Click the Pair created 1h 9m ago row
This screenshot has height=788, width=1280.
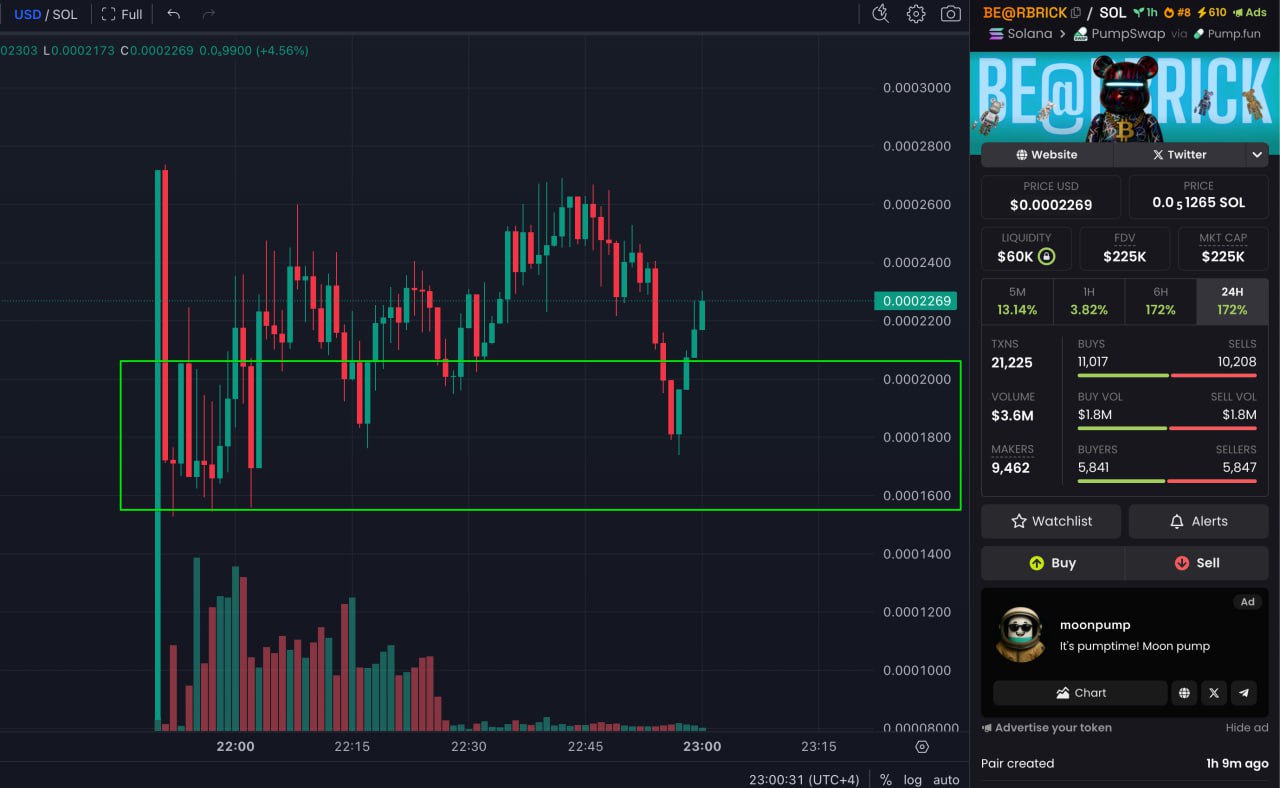click(x=1124, y=764)
